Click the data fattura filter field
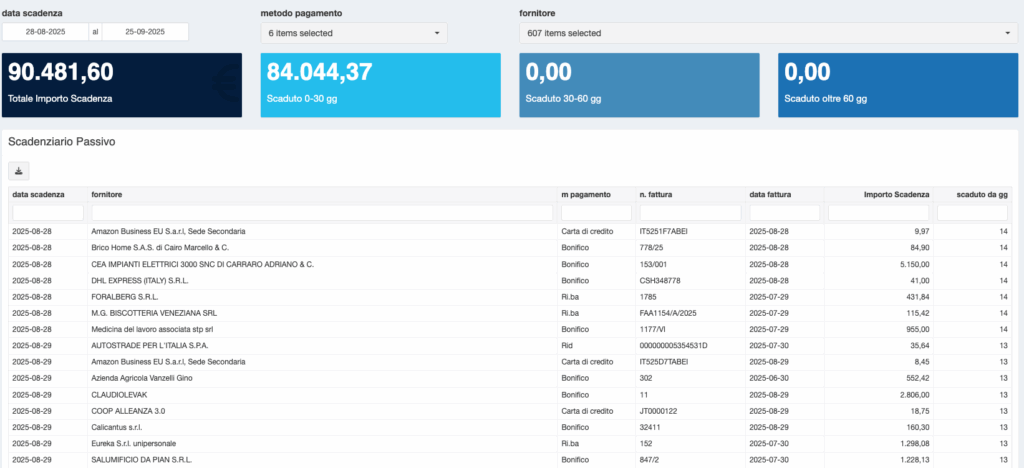This screenshot has height=468, width=1024. (783, 213)
